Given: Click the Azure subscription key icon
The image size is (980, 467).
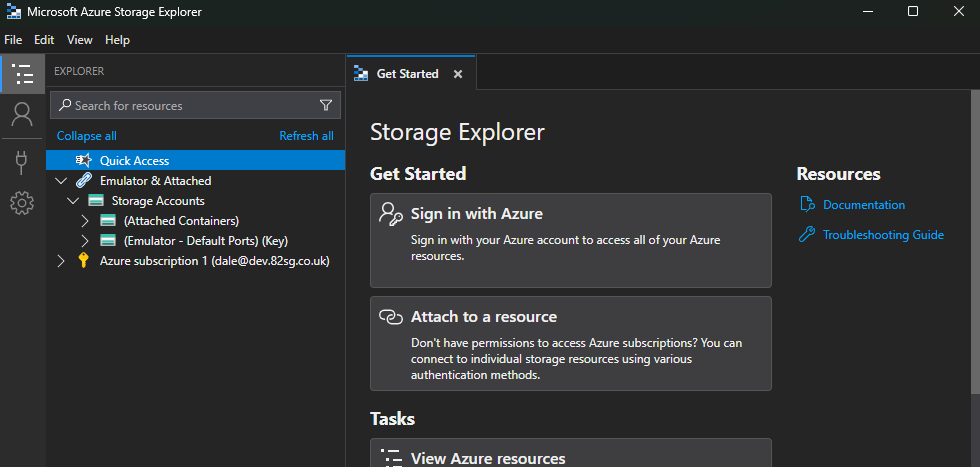Looking at the screenshot, I should (83, 261).
